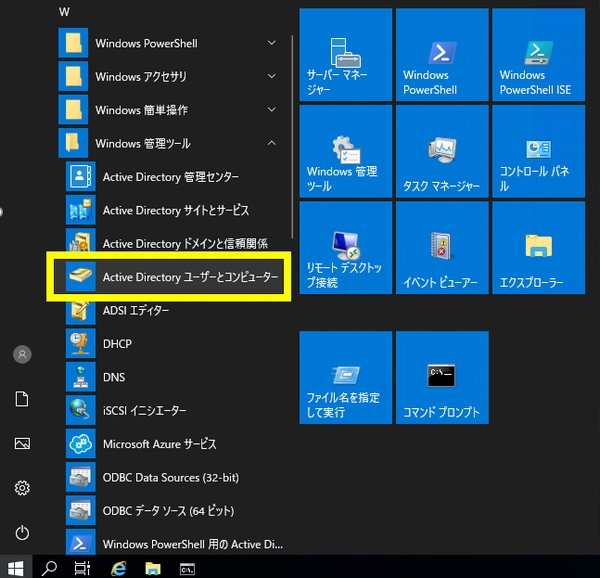Click the user account icon in sidebar
600x578 pixels.
tap(22, 354)
